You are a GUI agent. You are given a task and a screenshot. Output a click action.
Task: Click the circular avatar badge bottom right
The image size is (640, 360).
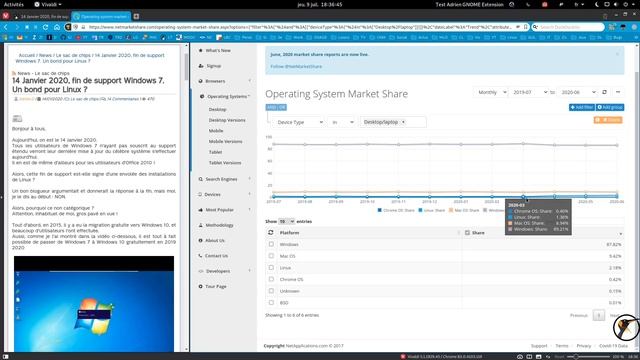(626, 327)
